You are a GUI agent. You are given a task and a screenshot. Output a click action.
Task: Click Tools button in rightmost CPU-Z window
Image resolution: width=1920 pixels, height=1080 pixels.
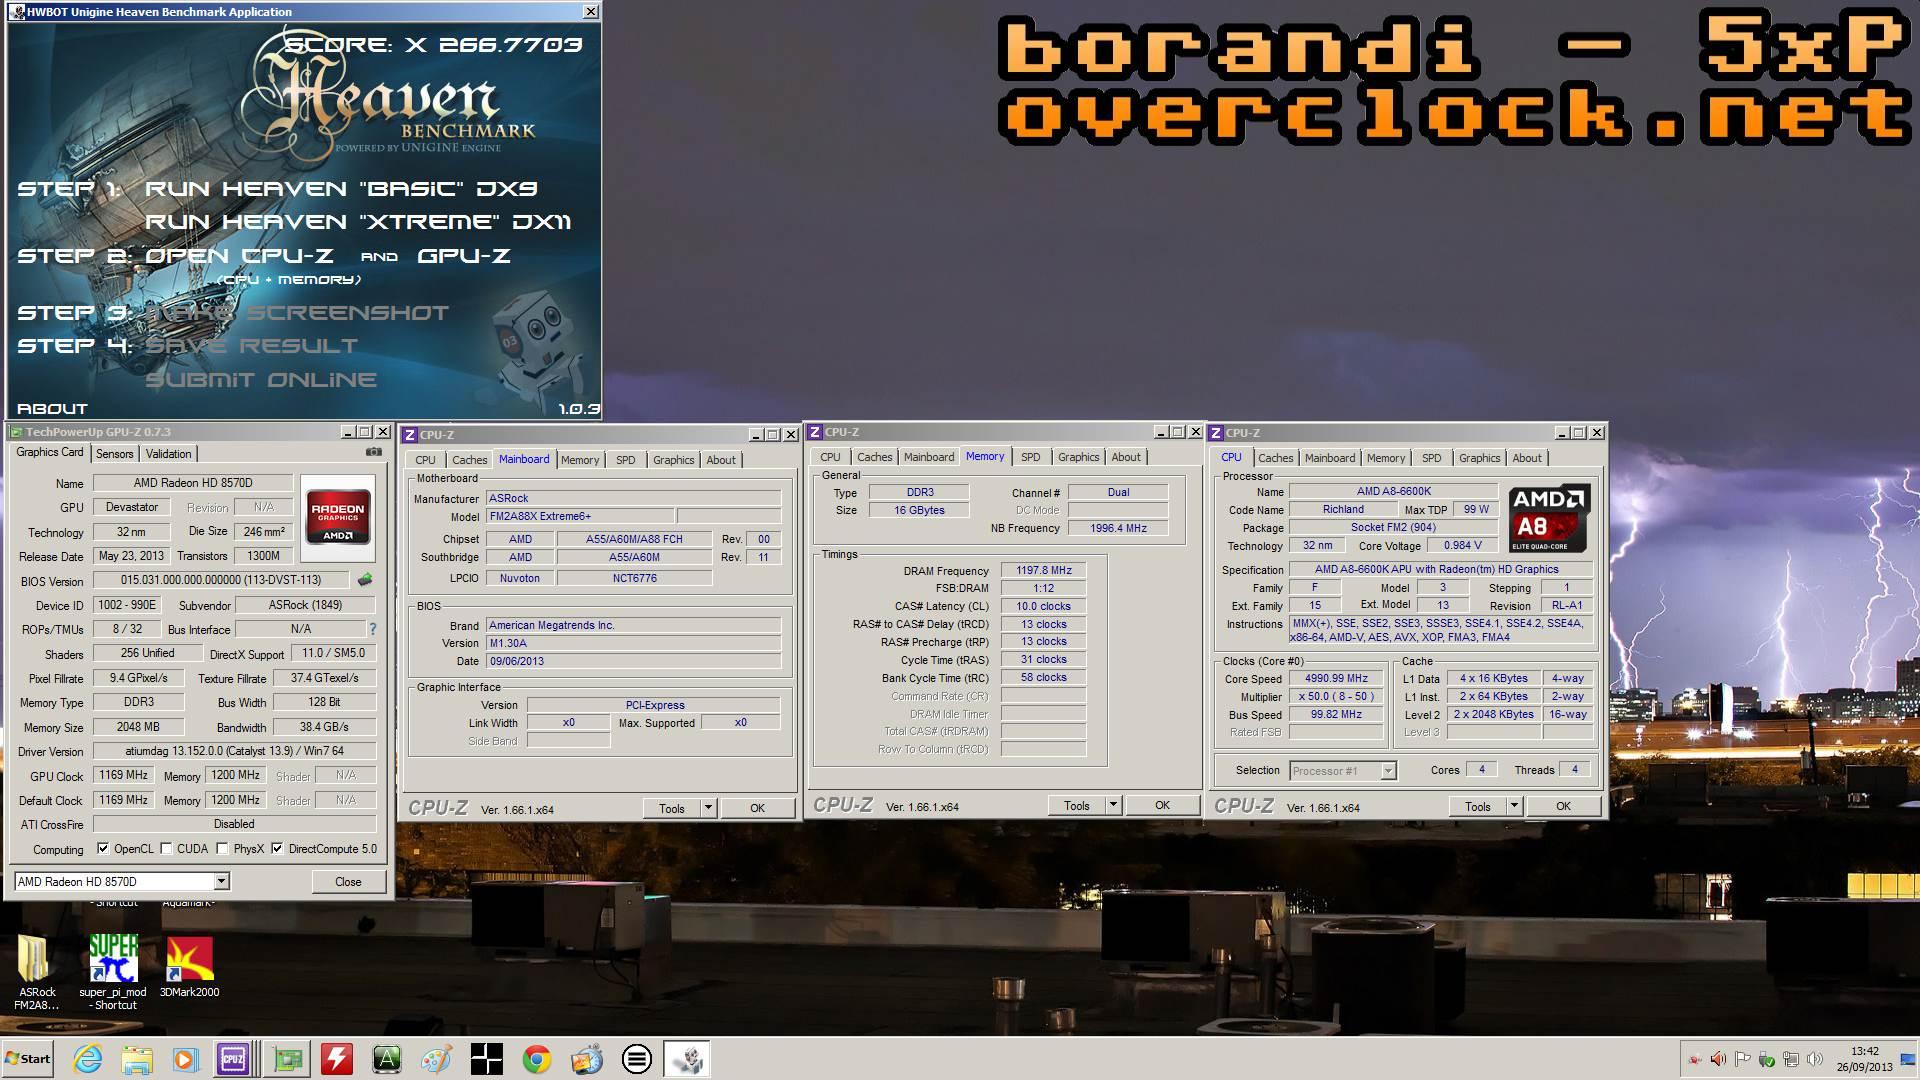[1477, 806]
